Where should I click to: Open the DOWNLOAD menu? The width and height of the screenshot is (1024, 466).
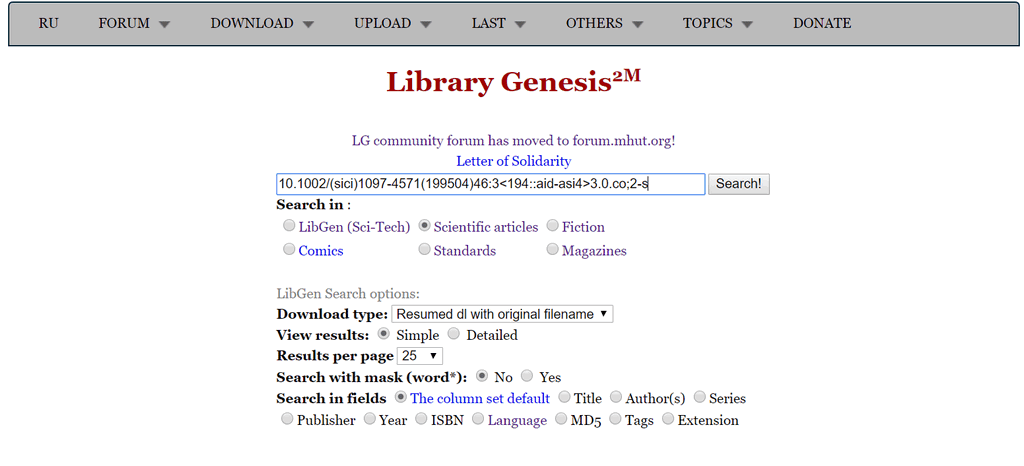coord(262,23)
